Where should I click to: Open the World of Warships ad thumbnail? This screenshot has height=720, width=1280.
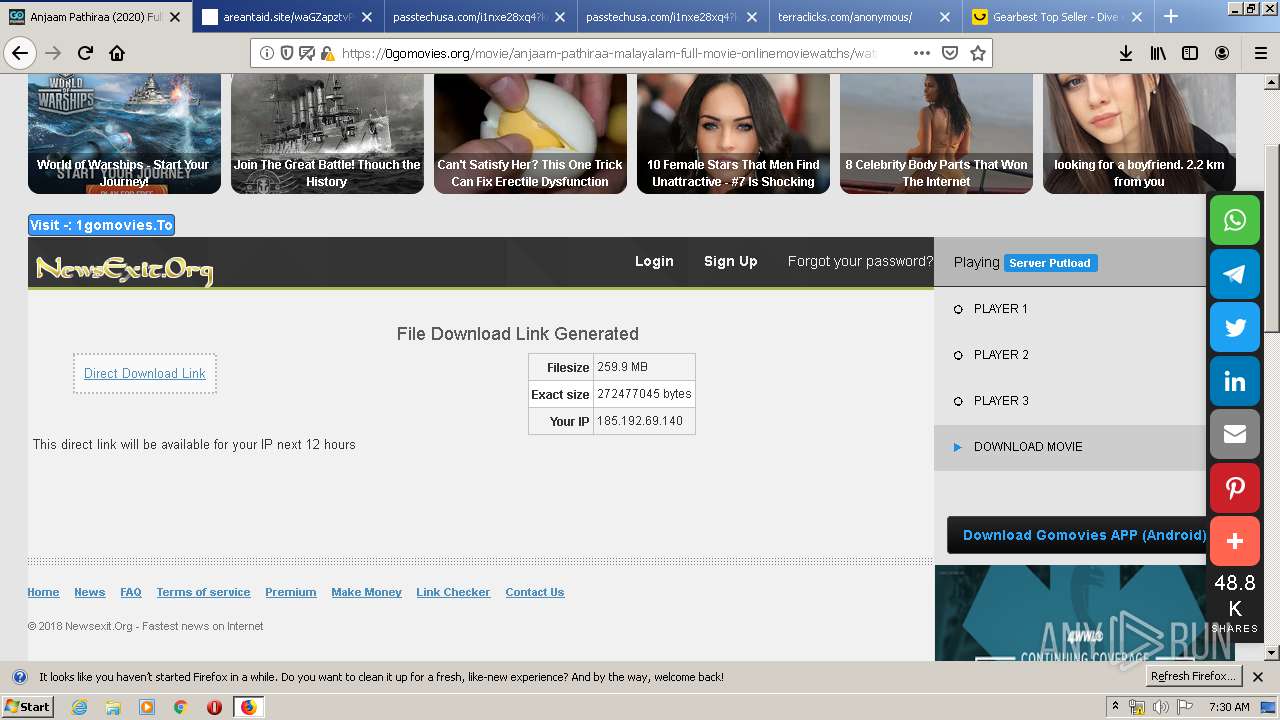point(124,133)
